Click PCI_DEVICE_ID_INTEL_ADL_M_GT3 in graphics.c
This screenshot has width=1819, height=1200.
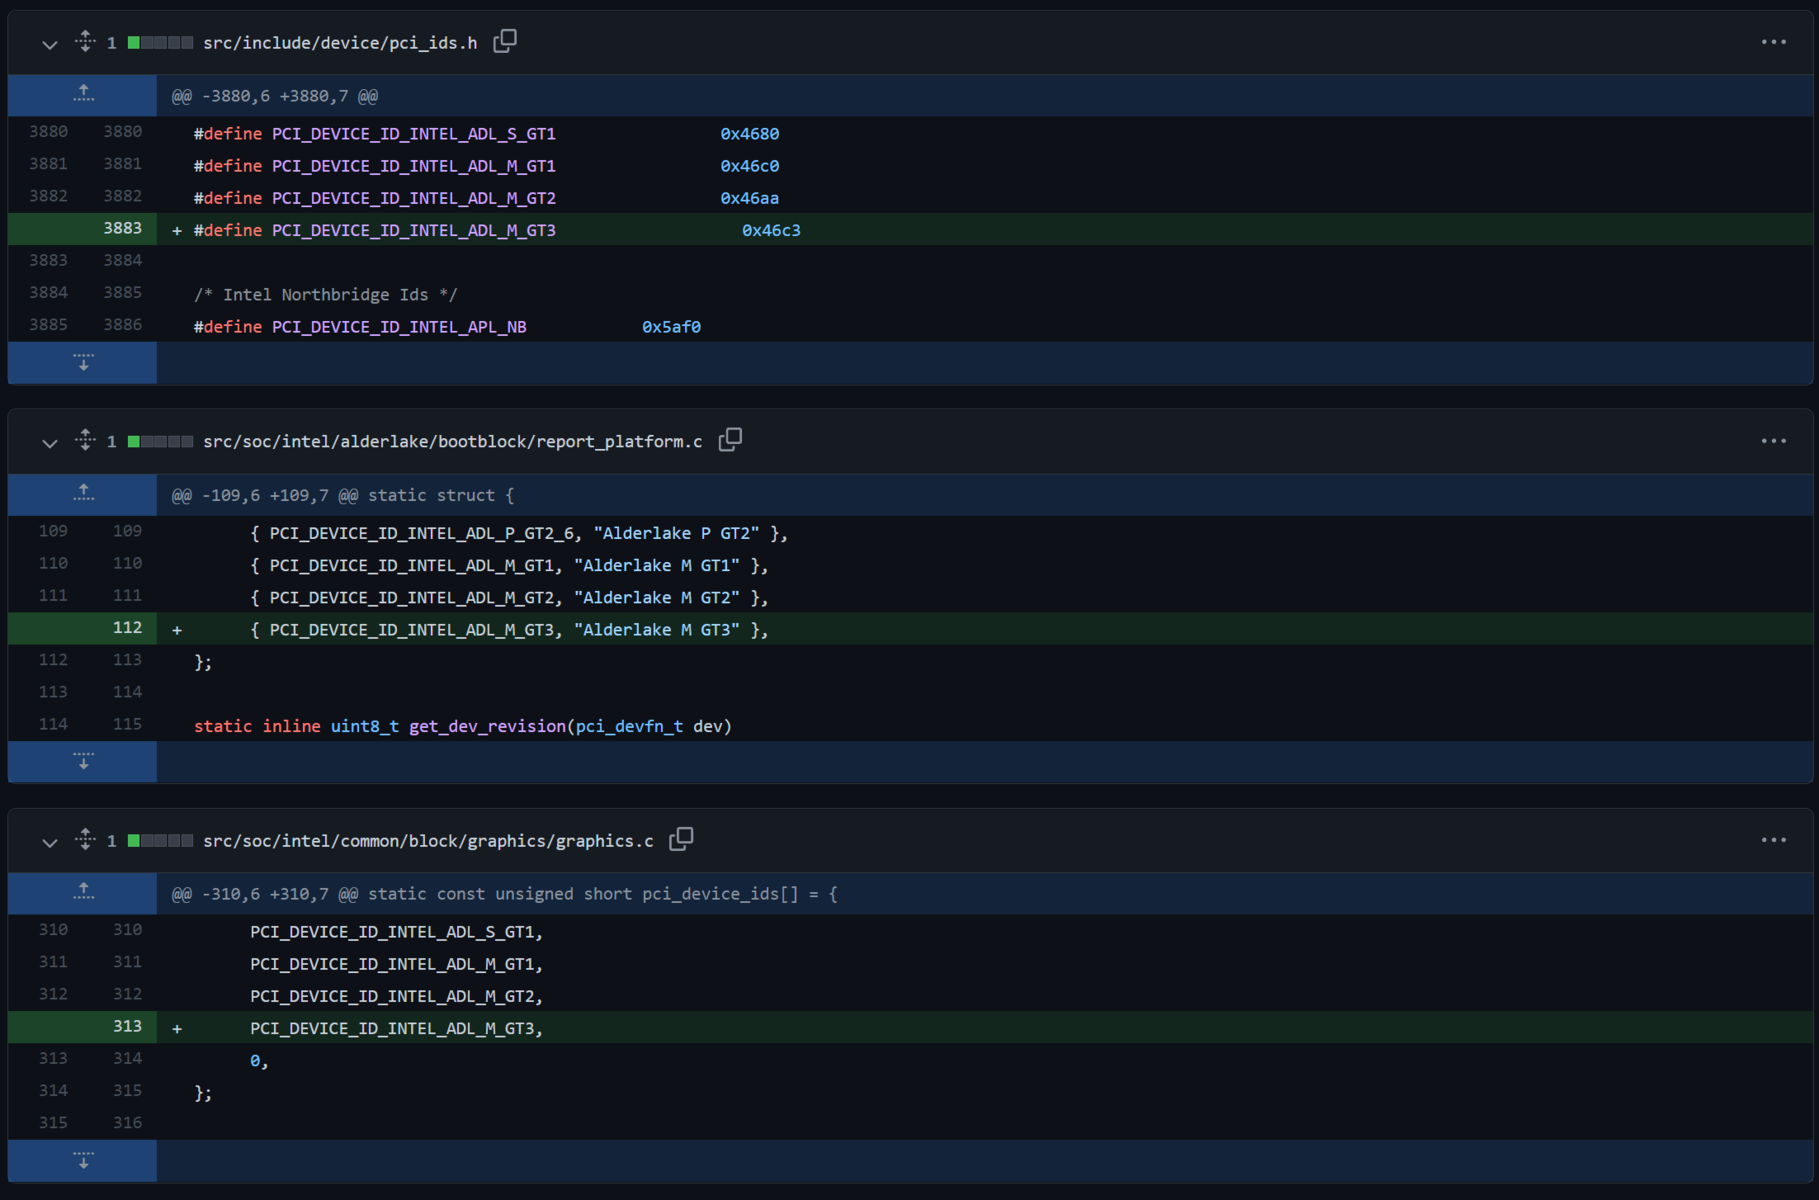[393, 1029]
